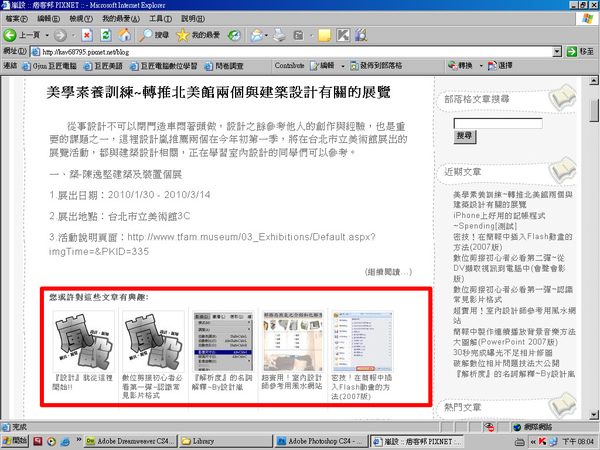Expand Contribute 編輯 dropdown arrow
The height and width of the screenshot is (450, 600).
[342, 66]
